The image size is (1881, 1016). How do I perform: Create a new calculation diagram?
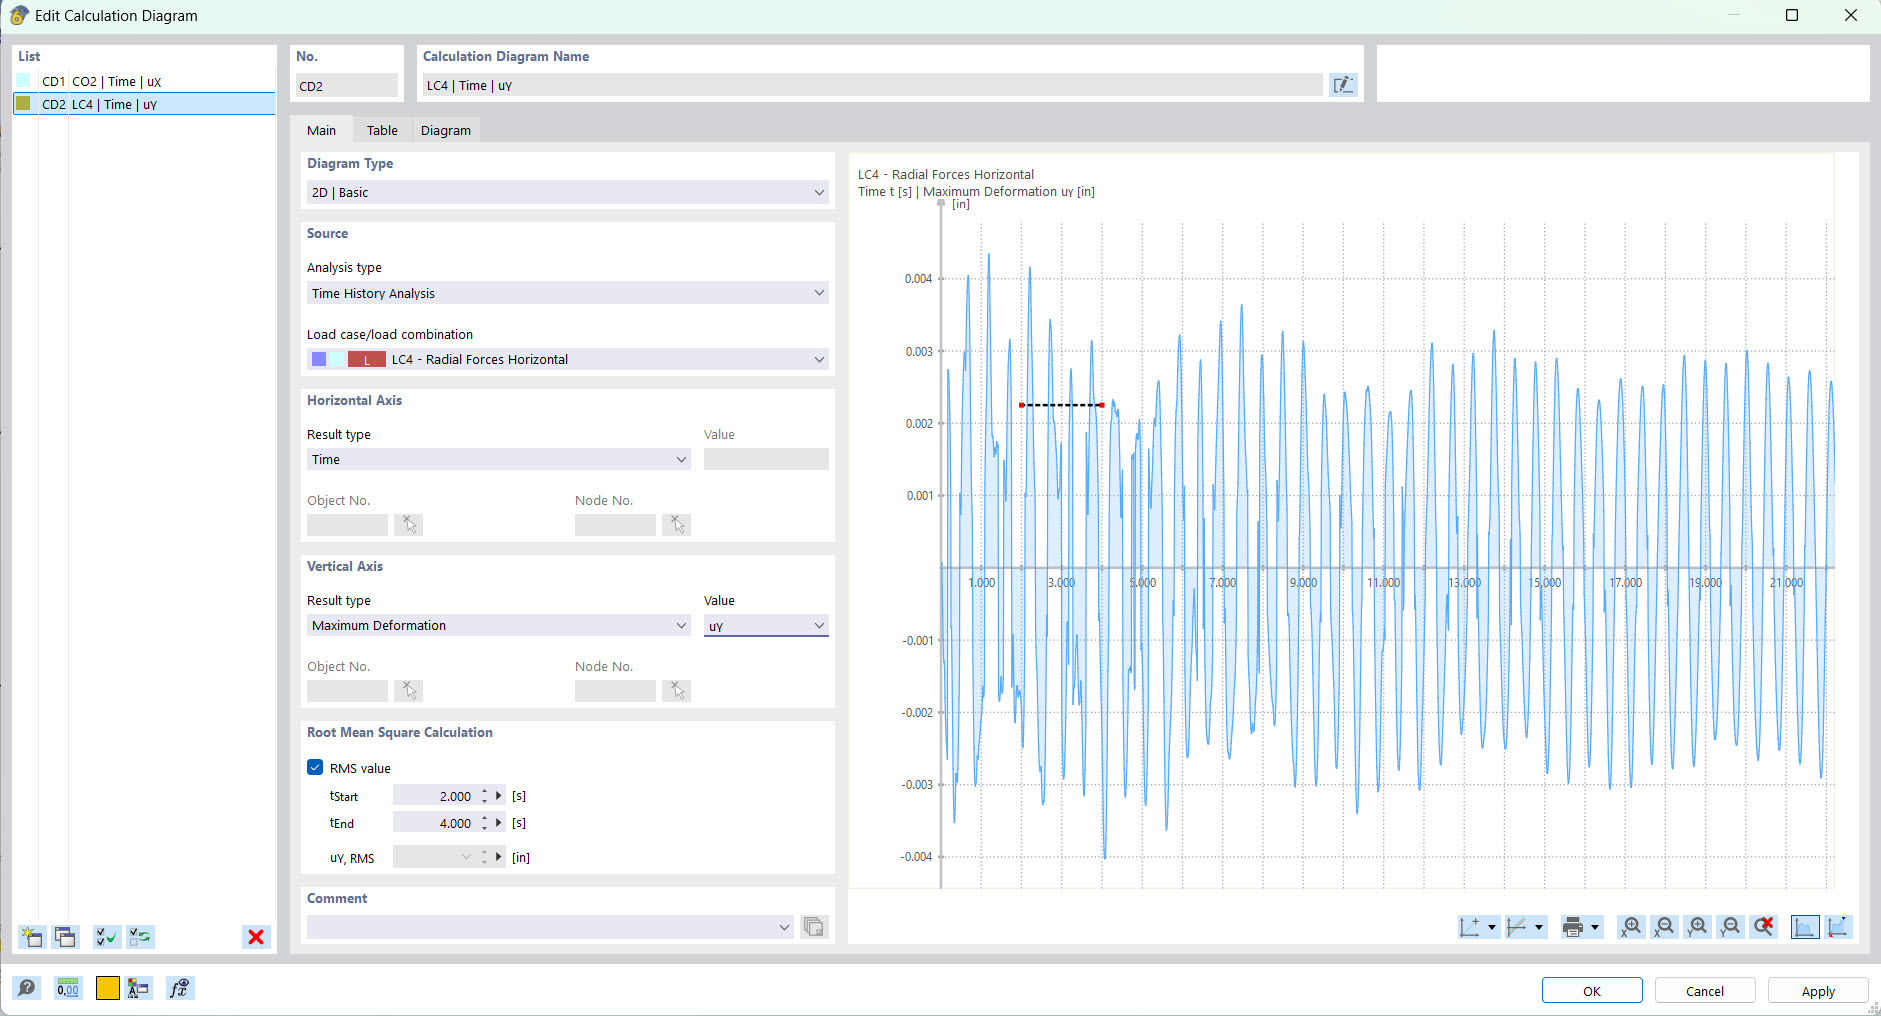click(x=31, y=937)
